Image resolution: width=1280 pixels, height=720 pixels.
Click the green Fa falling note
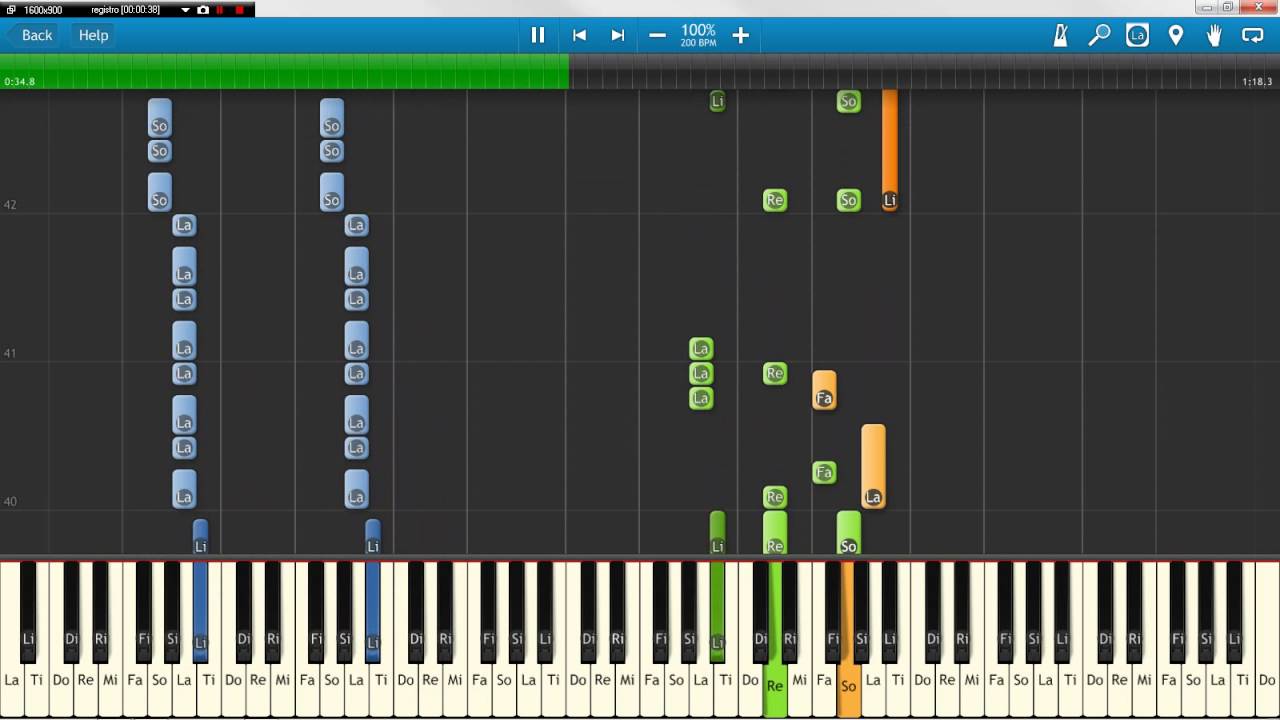[824, 472]
